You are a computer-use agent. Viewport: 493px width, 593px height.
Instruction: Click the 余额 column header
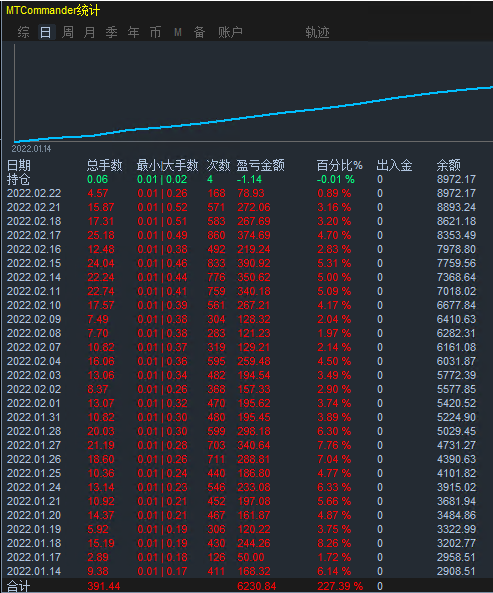[449, 165]
